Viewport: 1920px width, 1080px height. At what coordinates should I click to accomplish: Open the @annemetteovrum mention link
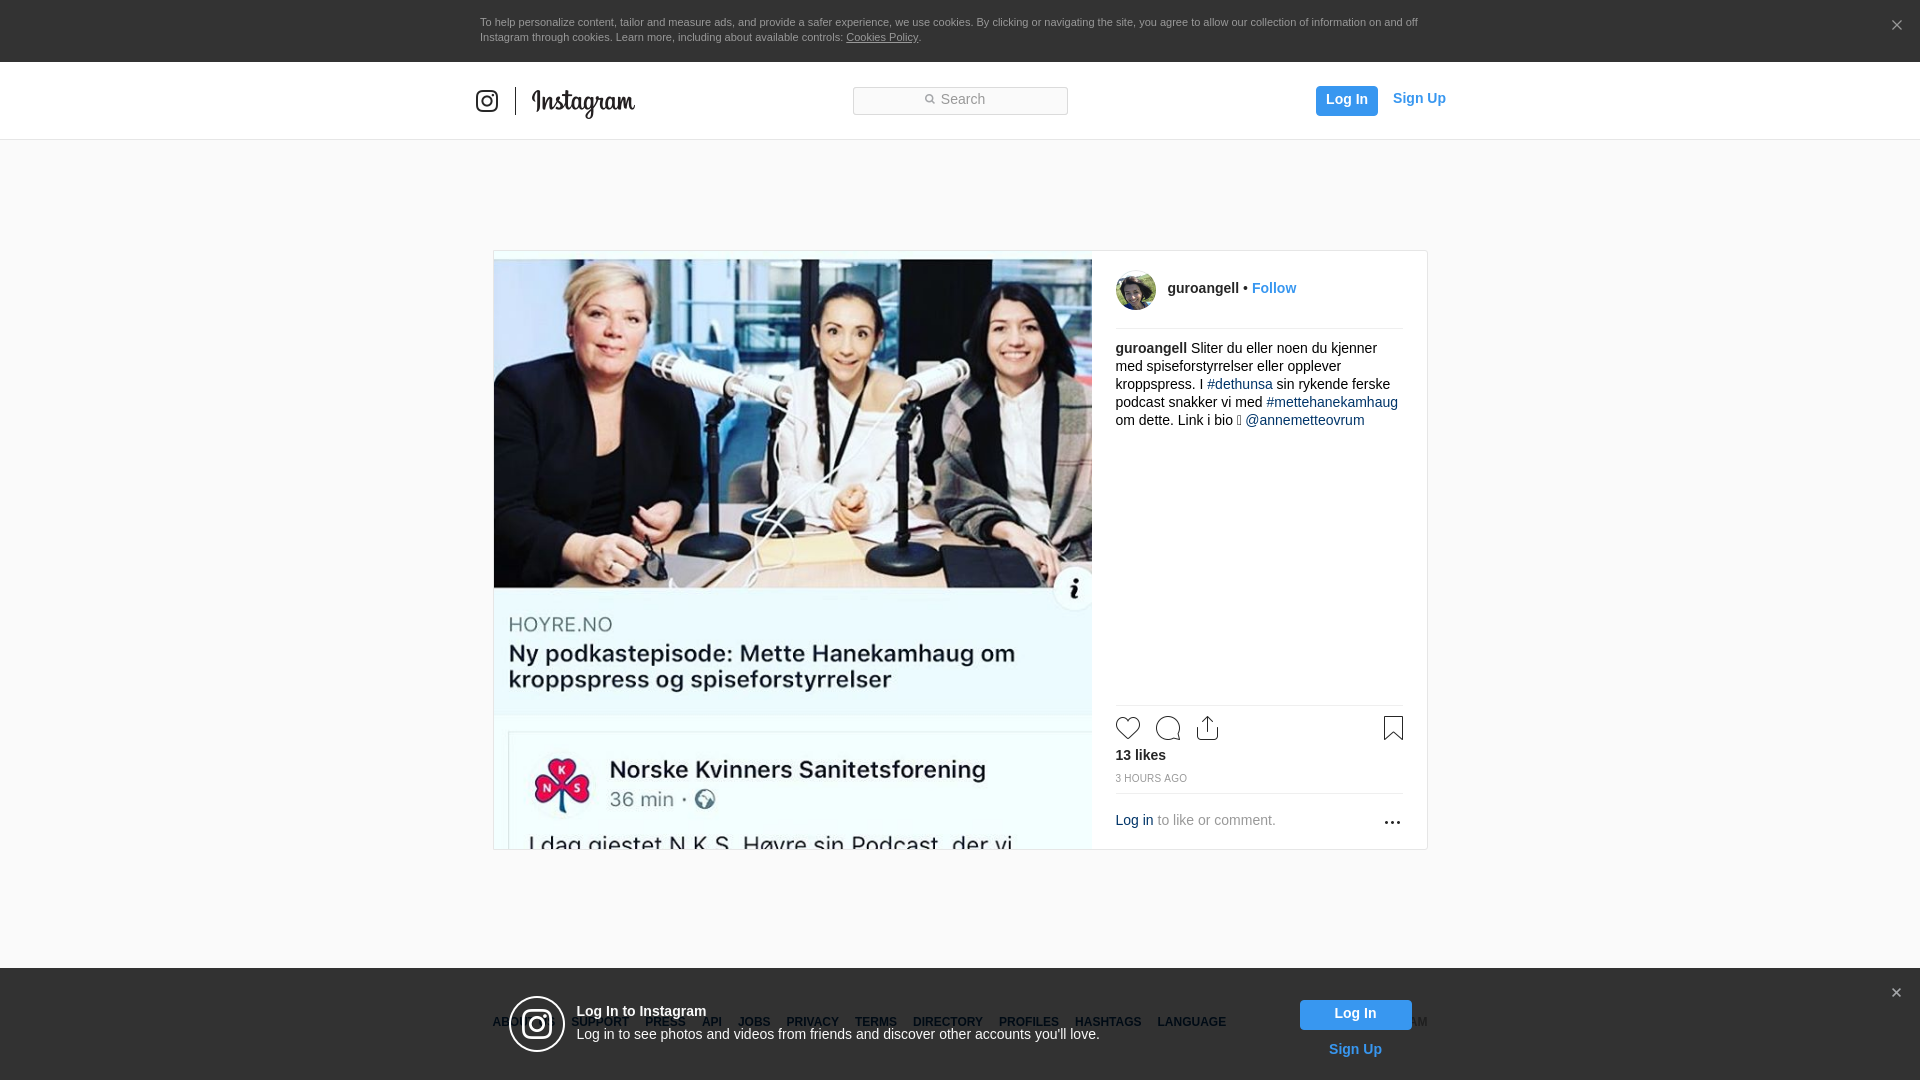pyautogui.click(x=1304, y=420)
